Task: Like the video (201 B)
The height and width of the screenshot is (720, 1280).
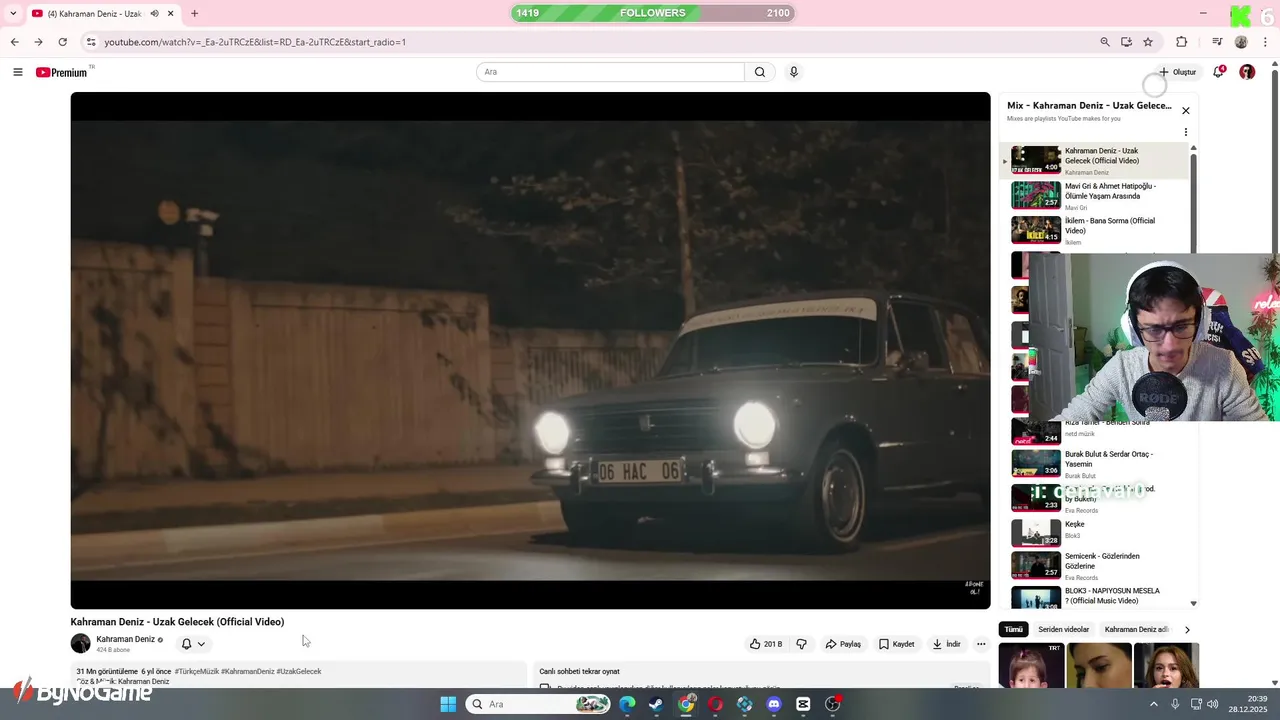Action: (x=766, y=644)
